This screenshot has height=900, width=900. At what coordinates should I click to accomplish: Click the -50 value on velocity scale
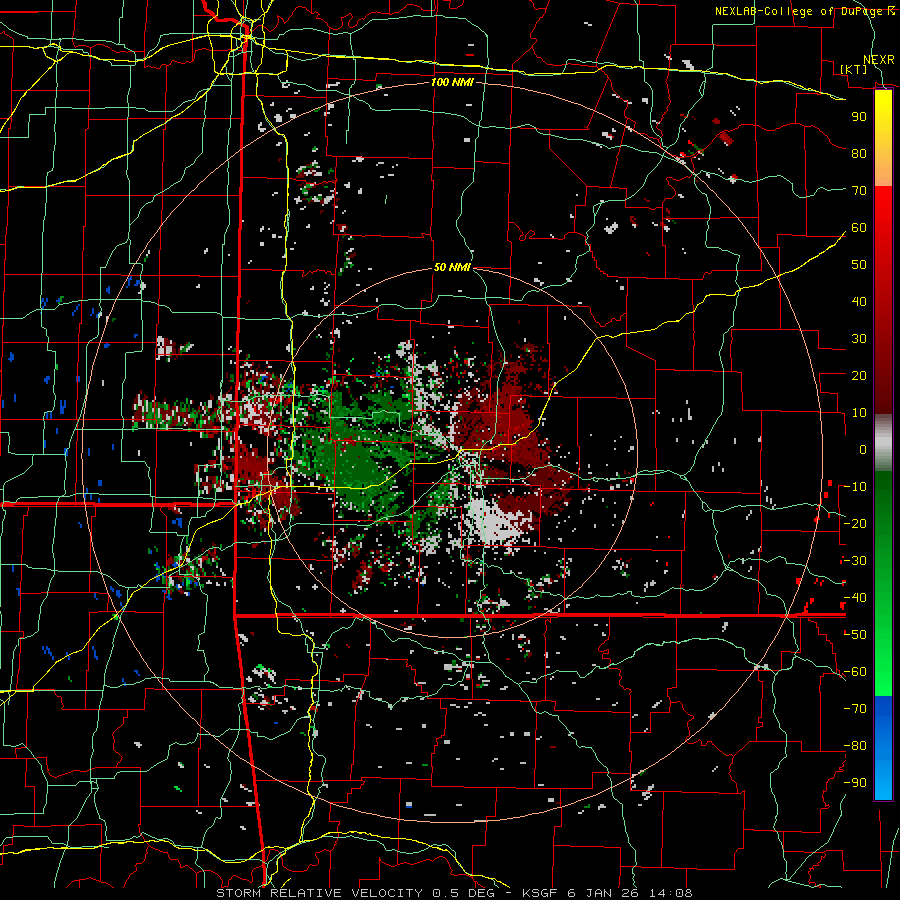[855, 635]
